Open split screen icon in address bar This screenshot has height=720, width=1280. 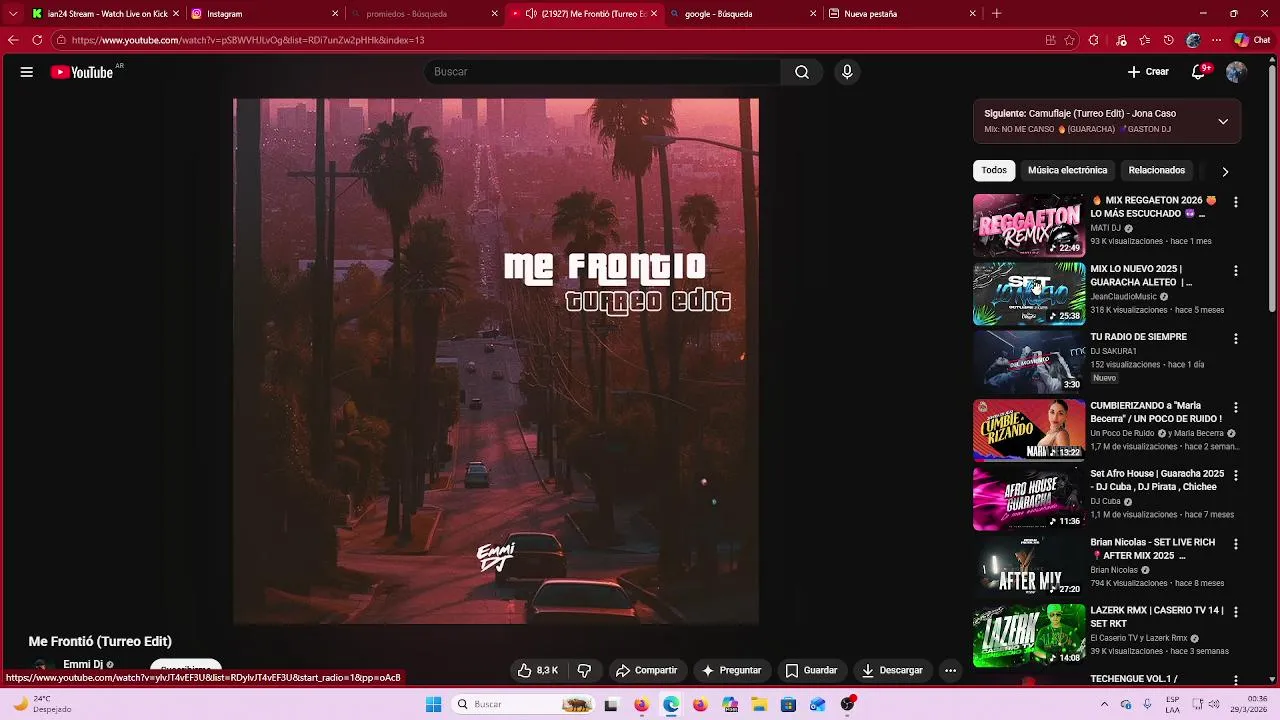pyautogui.click(x=1050, y=40)
